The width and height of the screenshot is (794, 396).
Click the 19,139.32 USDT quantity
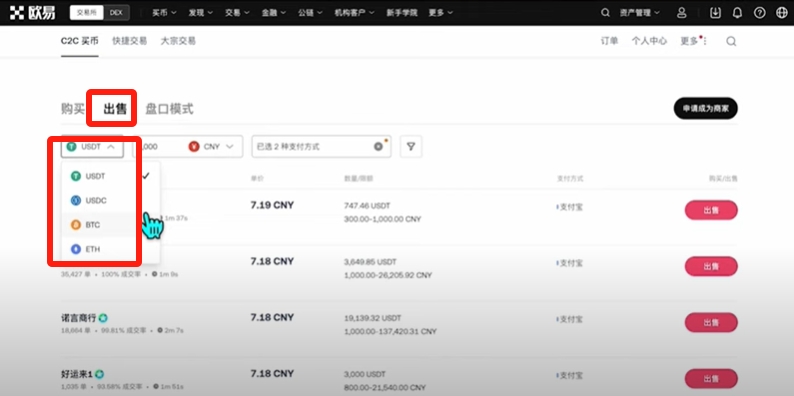pyautogui.click(x=372, y=319)
